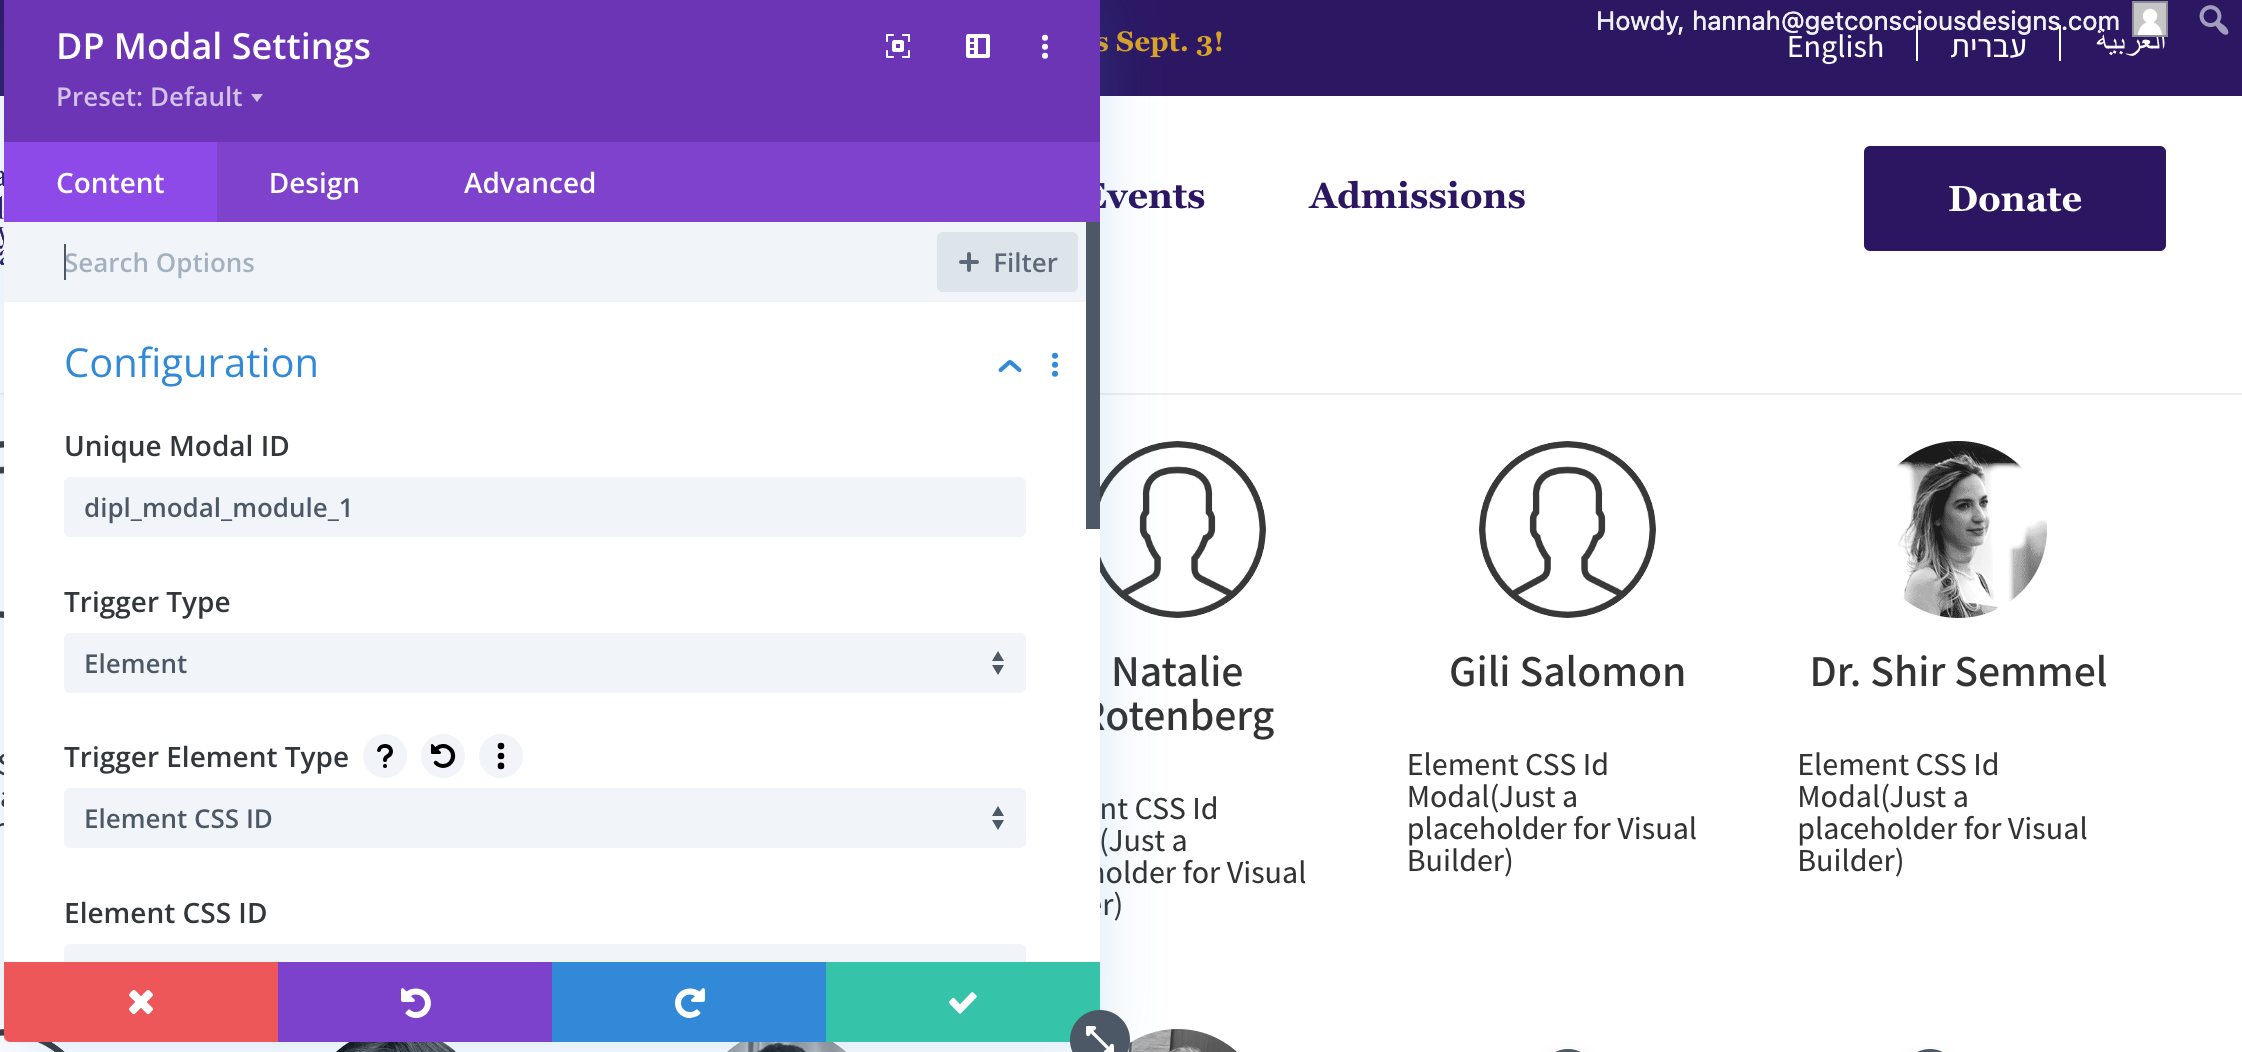The height and width of the screenshot is (1052, 2242).
Task: Click the Unique Modal ID field label
Action: click(176, 446)
